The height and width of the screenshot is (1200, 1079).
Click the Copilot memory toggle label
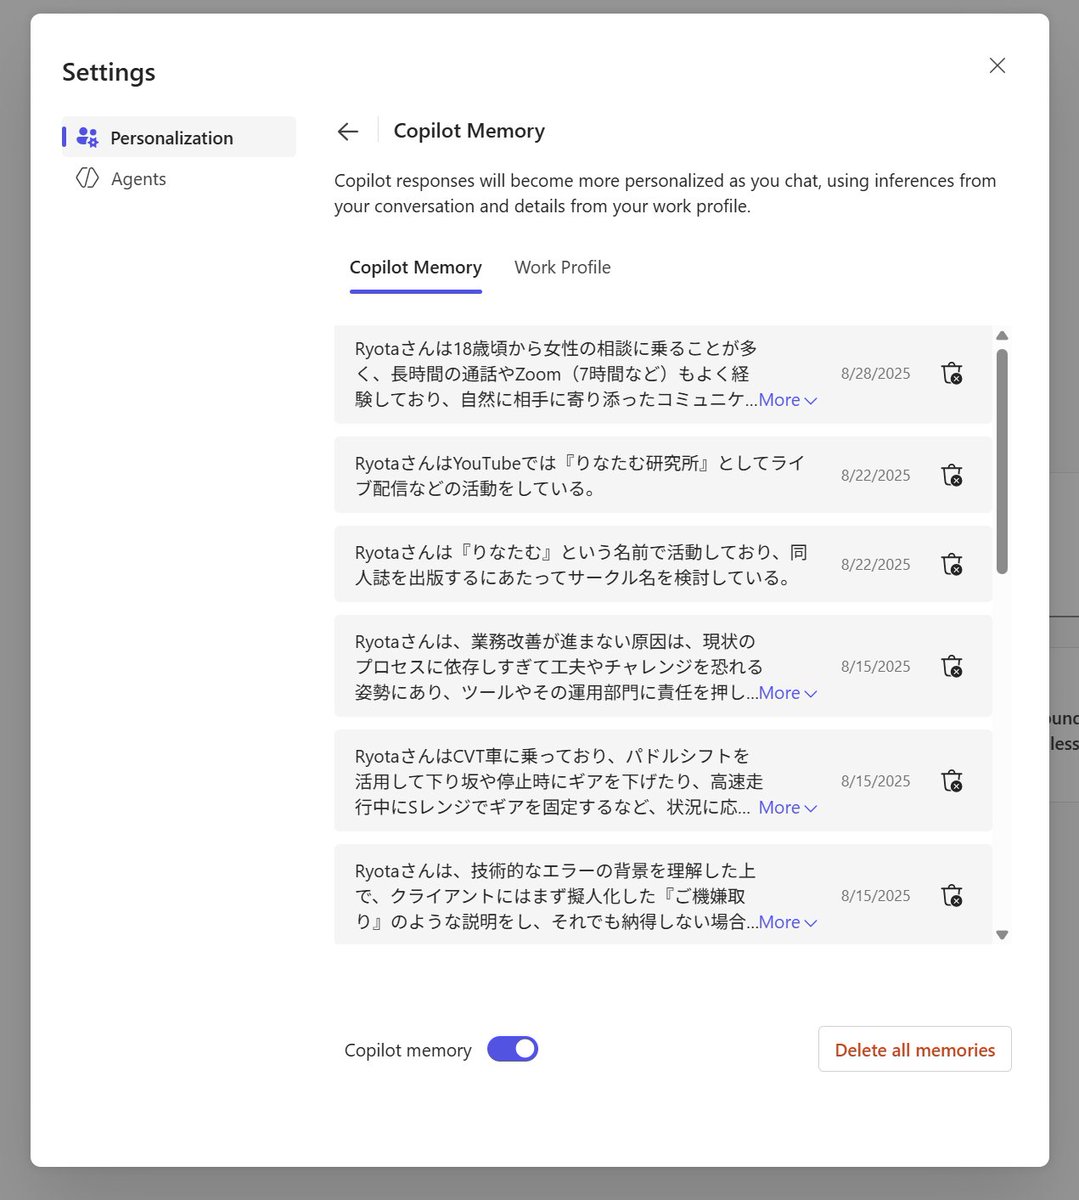click(408, 1050)
